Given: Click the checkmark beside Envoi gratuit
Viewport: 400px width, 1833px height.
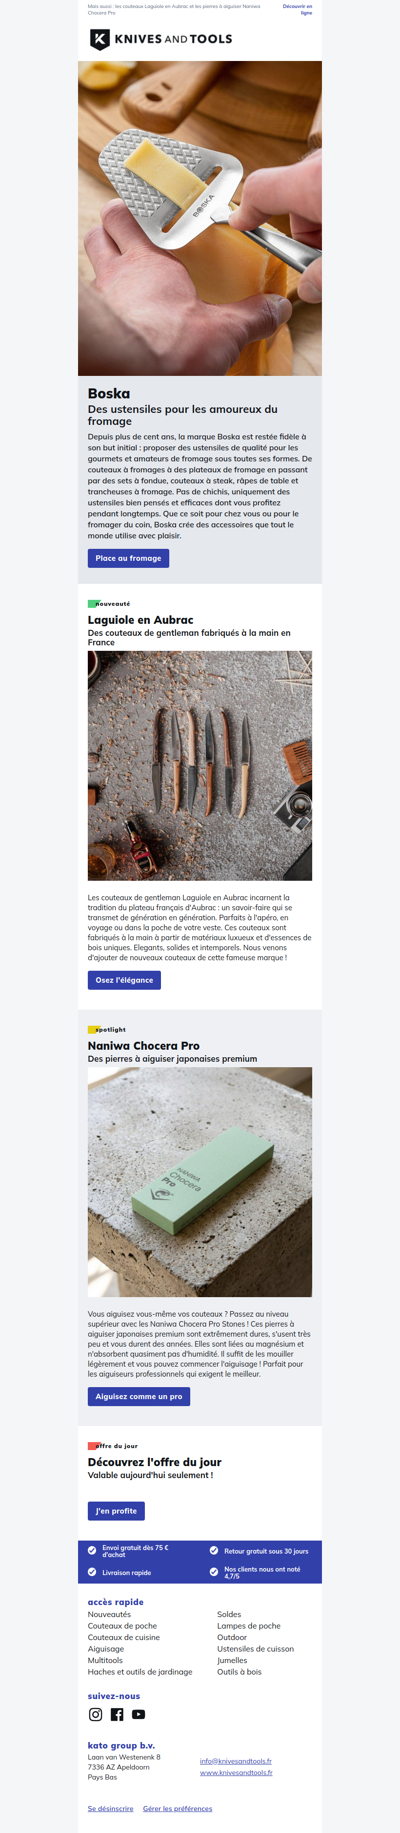Looking at the screenshot, I should click(92, 1550).
